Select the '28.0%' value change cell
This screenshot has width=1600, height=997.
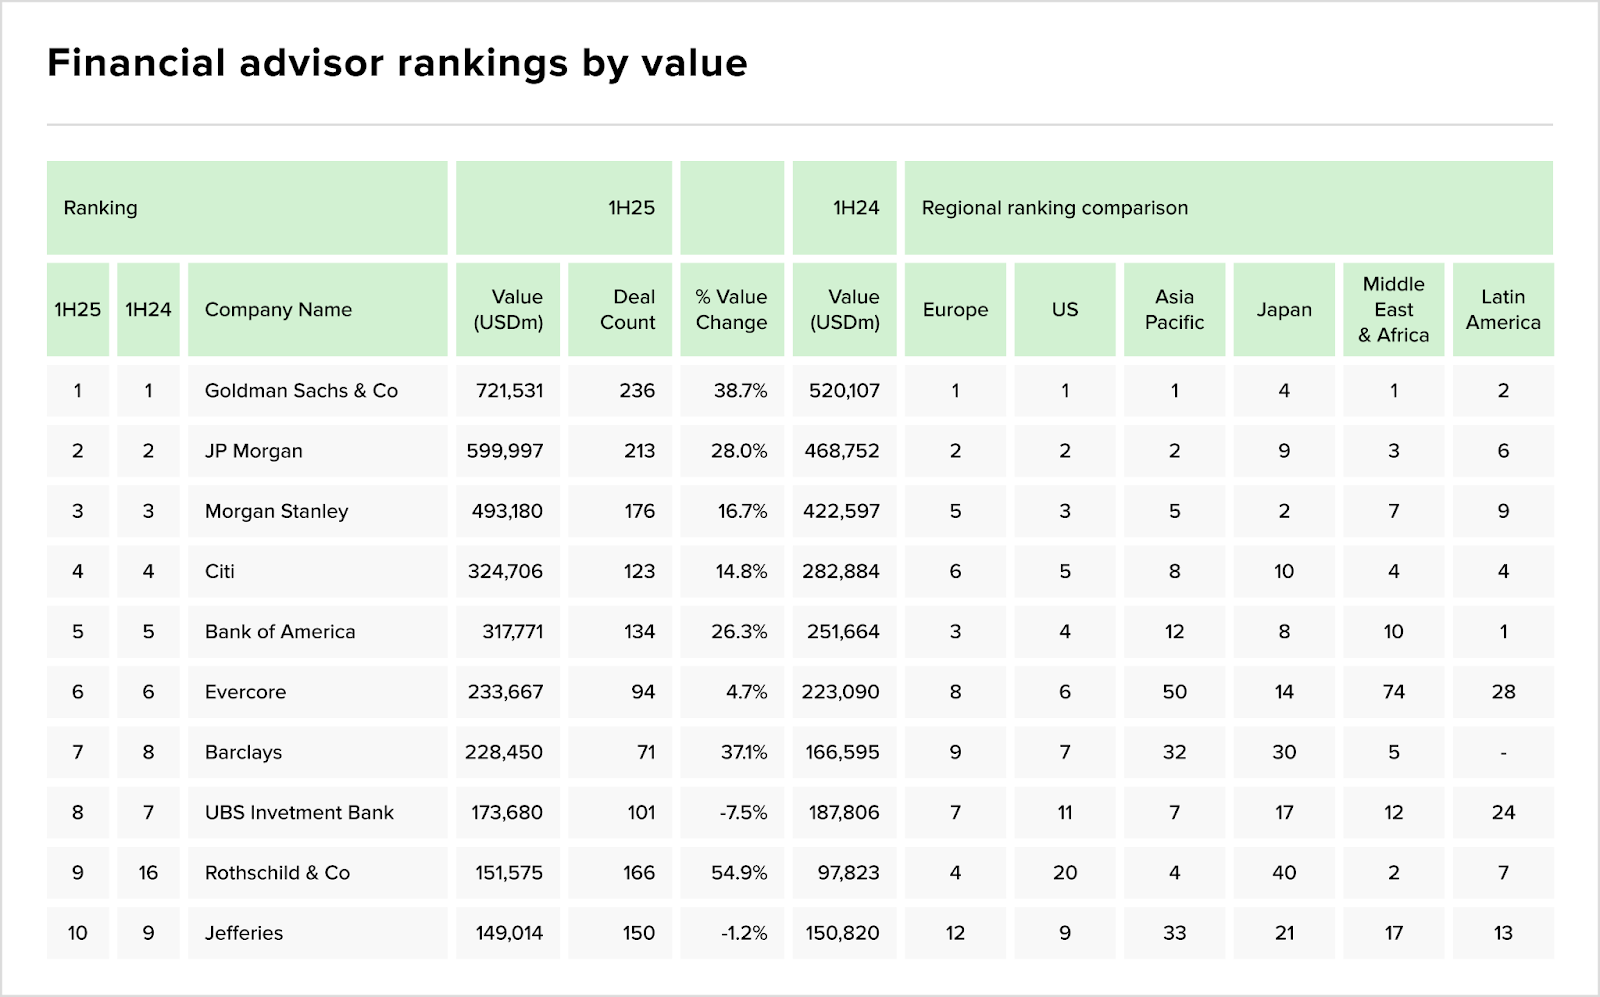click(x=732, y=451)
